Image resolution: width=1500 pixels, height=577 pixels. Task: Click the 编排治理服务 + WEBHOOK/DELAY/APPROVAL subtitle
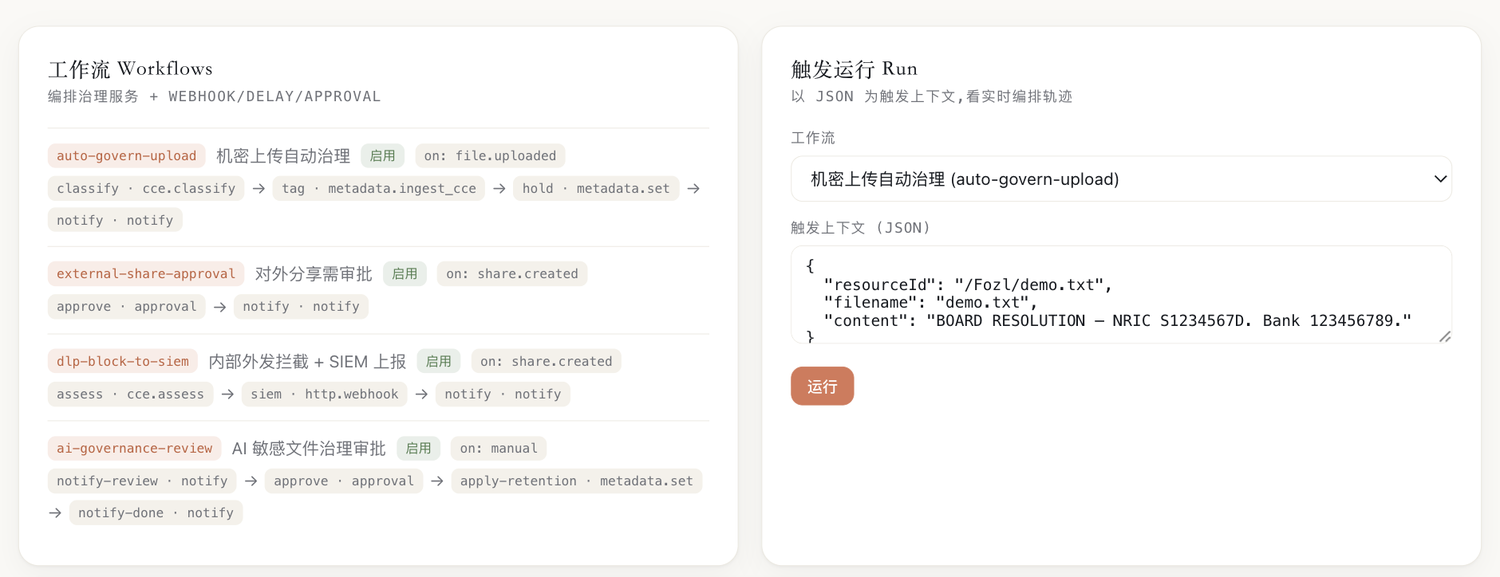tap(215, 97)
